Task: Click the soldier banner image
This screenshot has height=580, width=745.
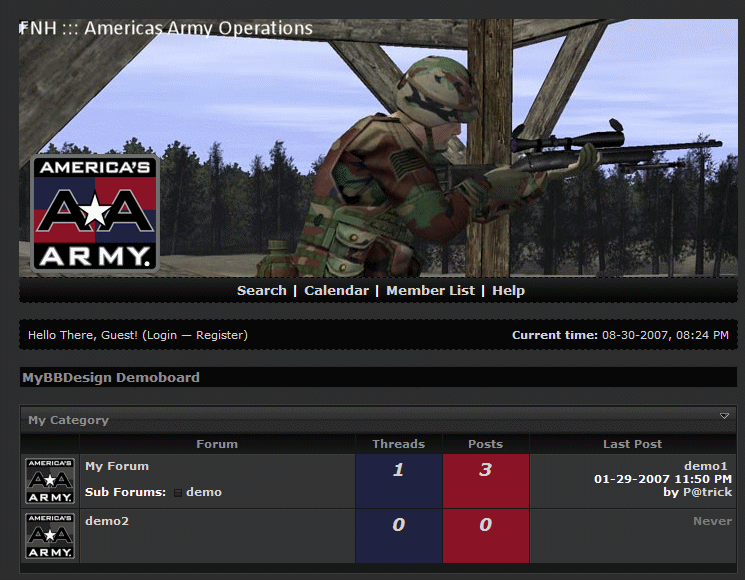Action: [x=378, y=148]
